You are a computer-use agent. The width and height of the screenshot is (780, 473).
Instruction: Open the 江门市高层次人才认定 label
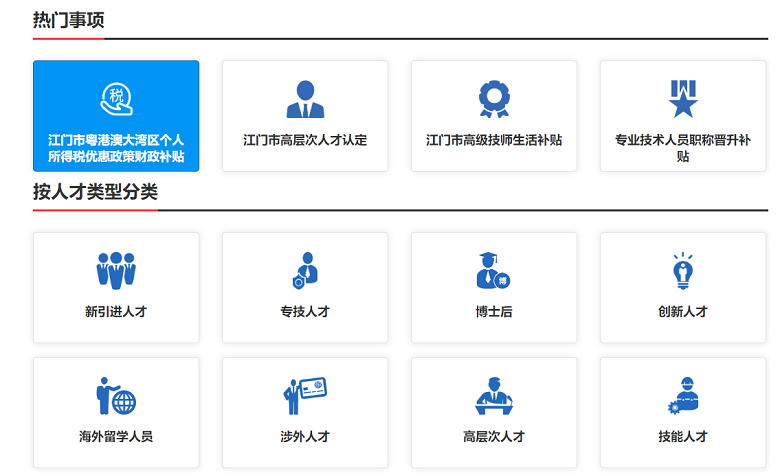[305, 140]
